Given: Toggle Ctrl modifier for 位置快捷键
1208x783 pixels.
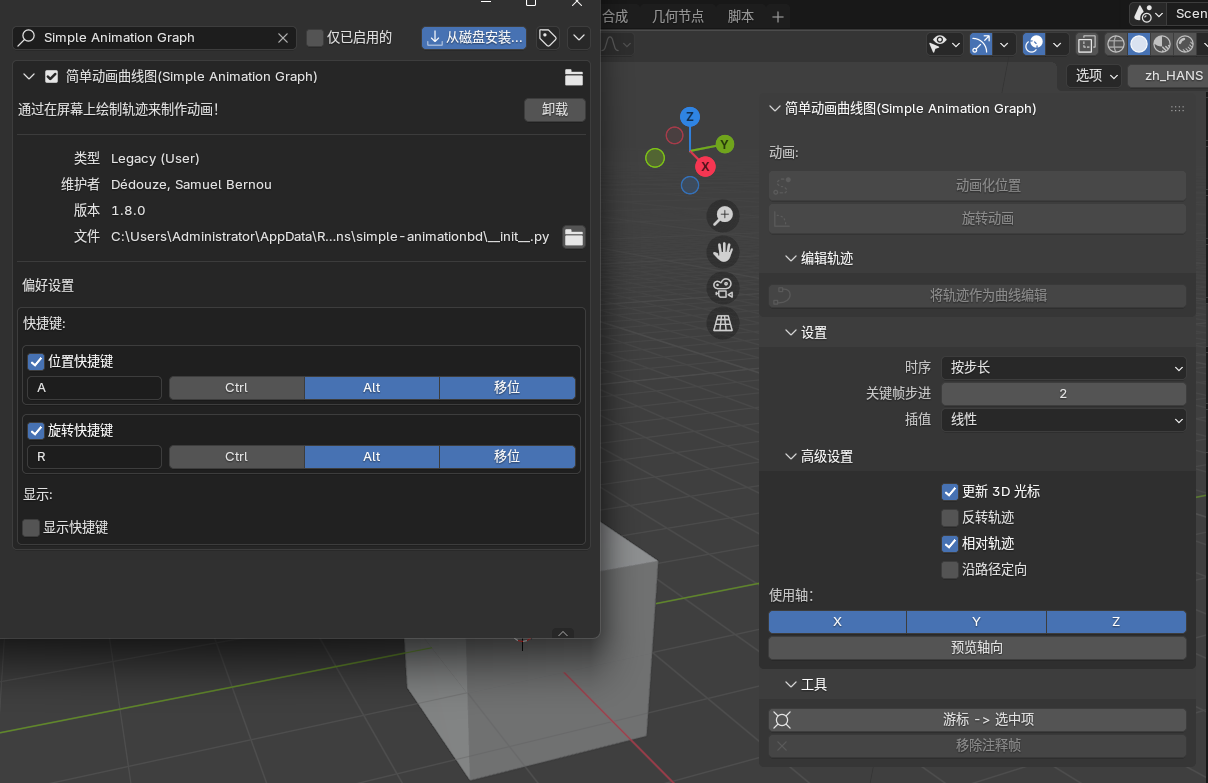Looking at the screenshot, I should point(236,388).
